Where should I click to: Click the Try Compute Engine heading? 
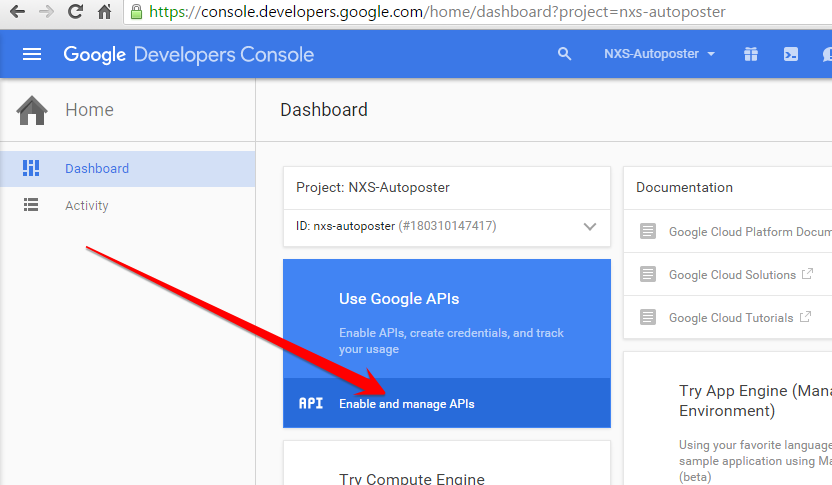pos(412,478)
